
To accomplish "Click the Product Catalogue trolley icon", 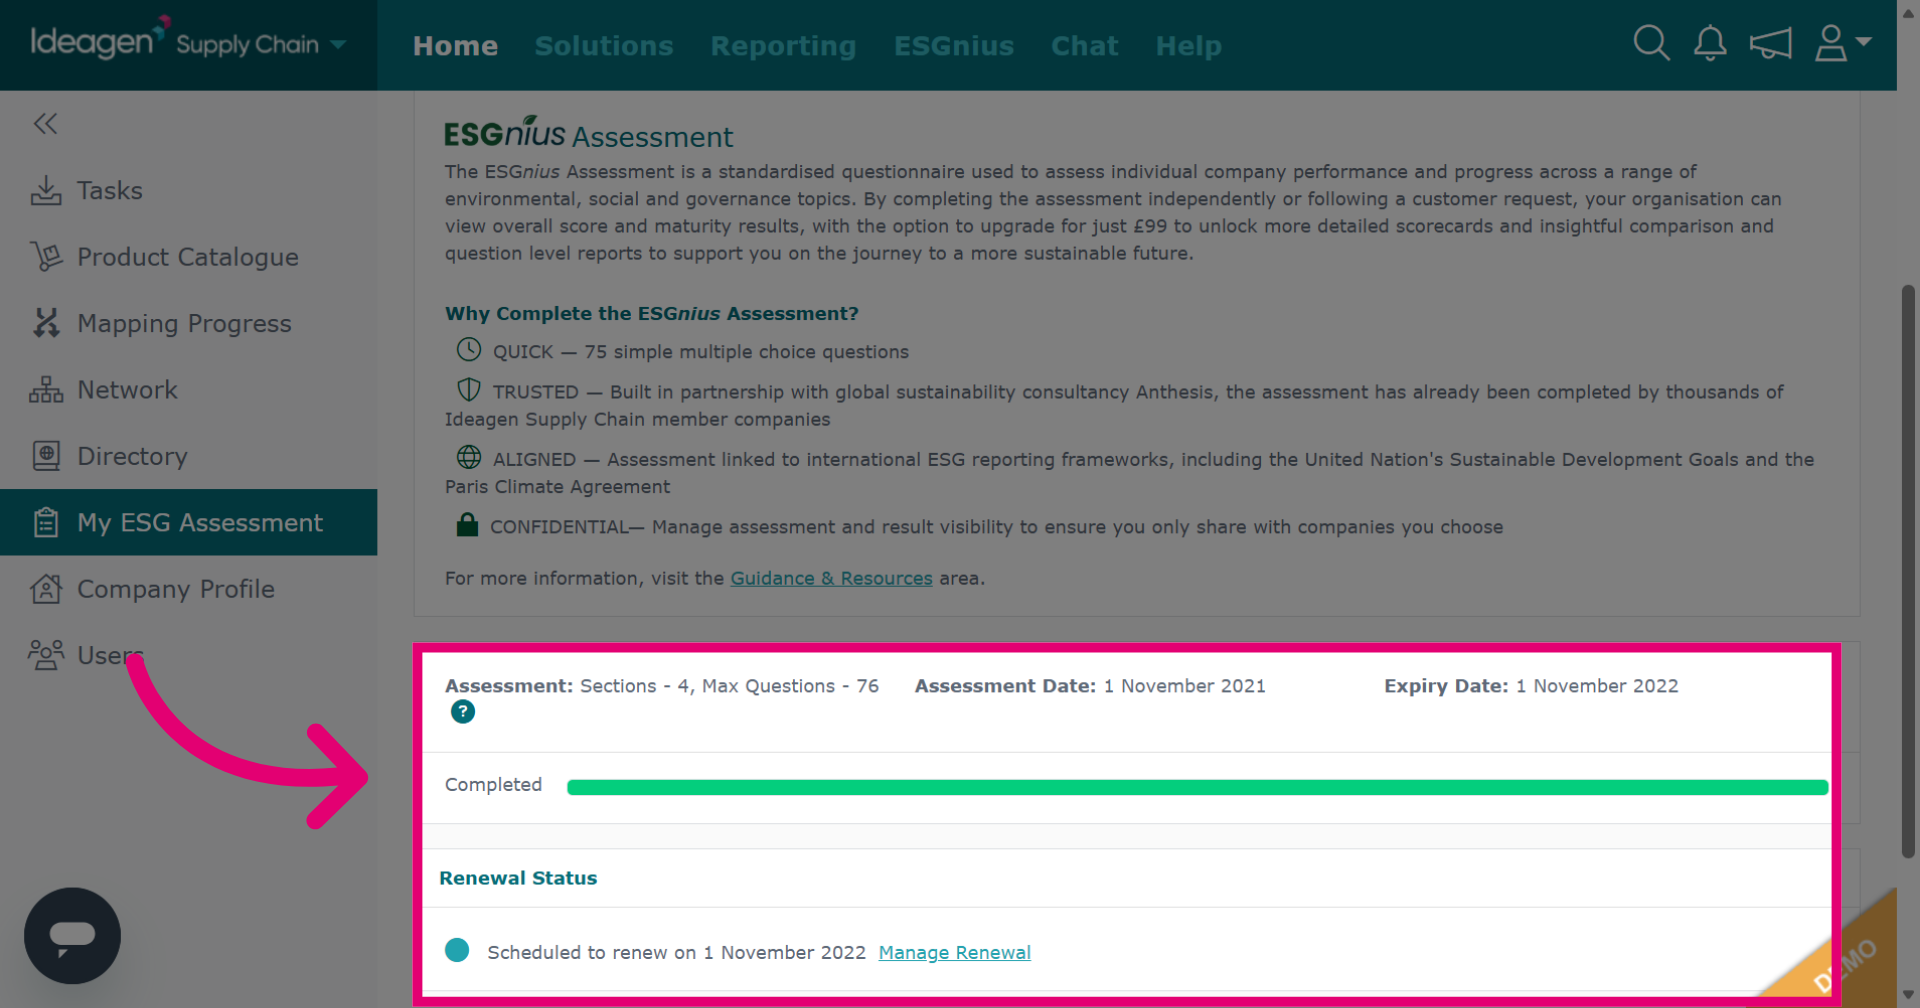I will 46,257.
